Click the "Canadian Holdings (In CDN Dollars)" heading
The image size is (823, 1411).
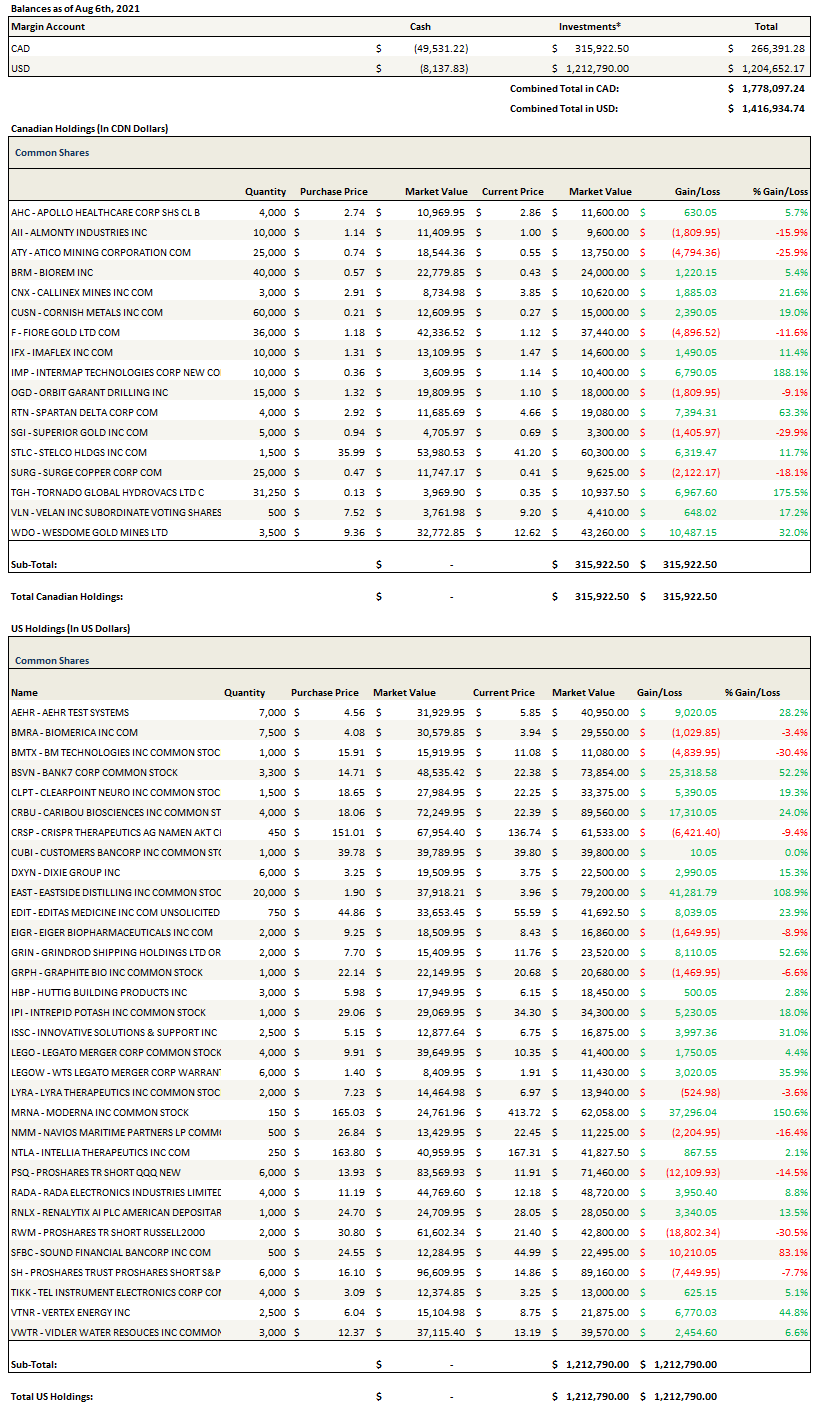89,129
